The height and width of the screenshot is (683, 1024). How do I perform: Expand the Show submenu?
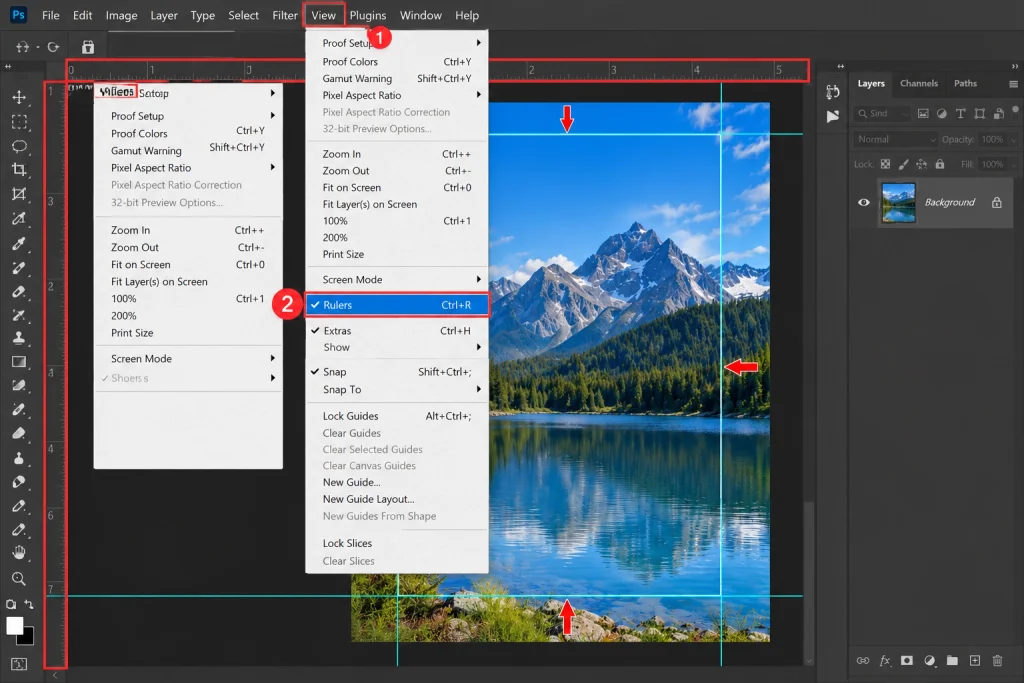(x=397, y=347)
